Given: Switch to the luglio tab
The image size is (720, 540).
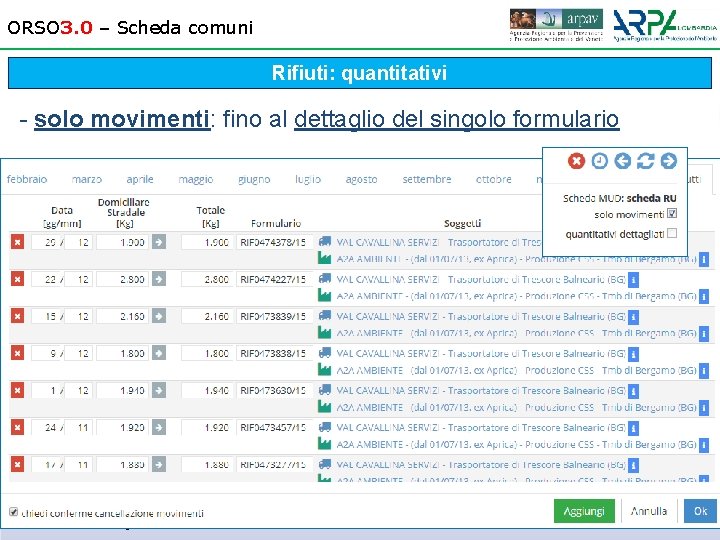Looking at the screenshot, I should click(308, 179).
